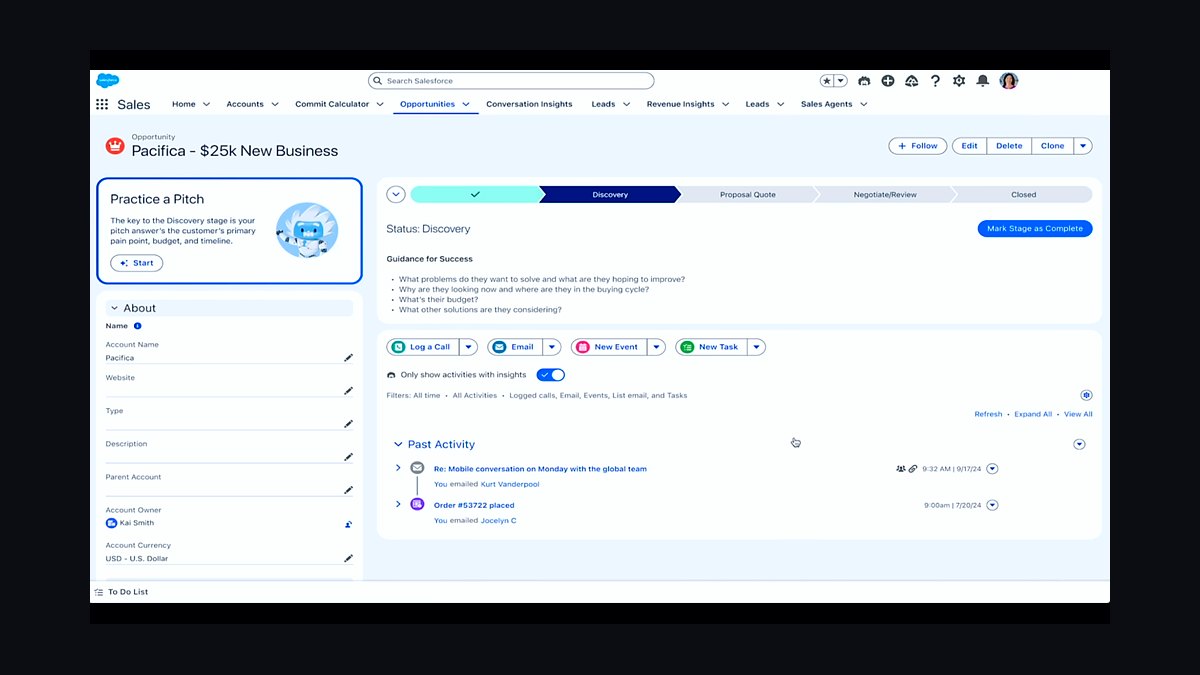Click the Name info icon
This screenshot has height=675, width=1200.
138,326
